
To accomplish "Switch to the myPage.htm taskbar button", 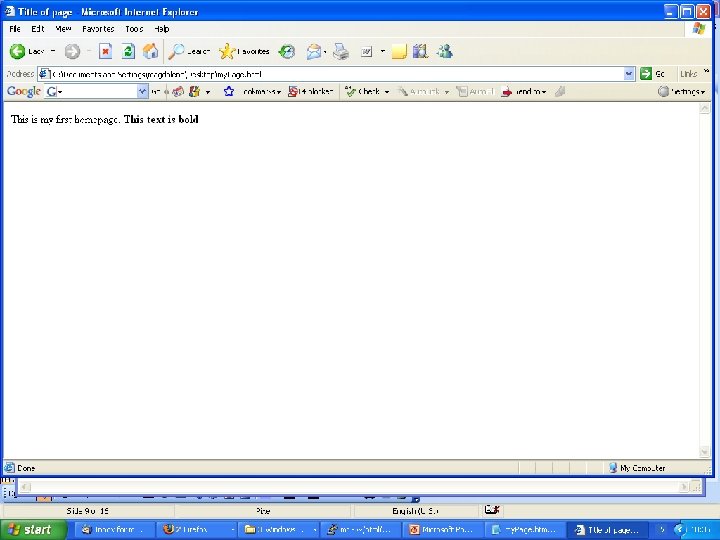I will click(x=523, y=530).
